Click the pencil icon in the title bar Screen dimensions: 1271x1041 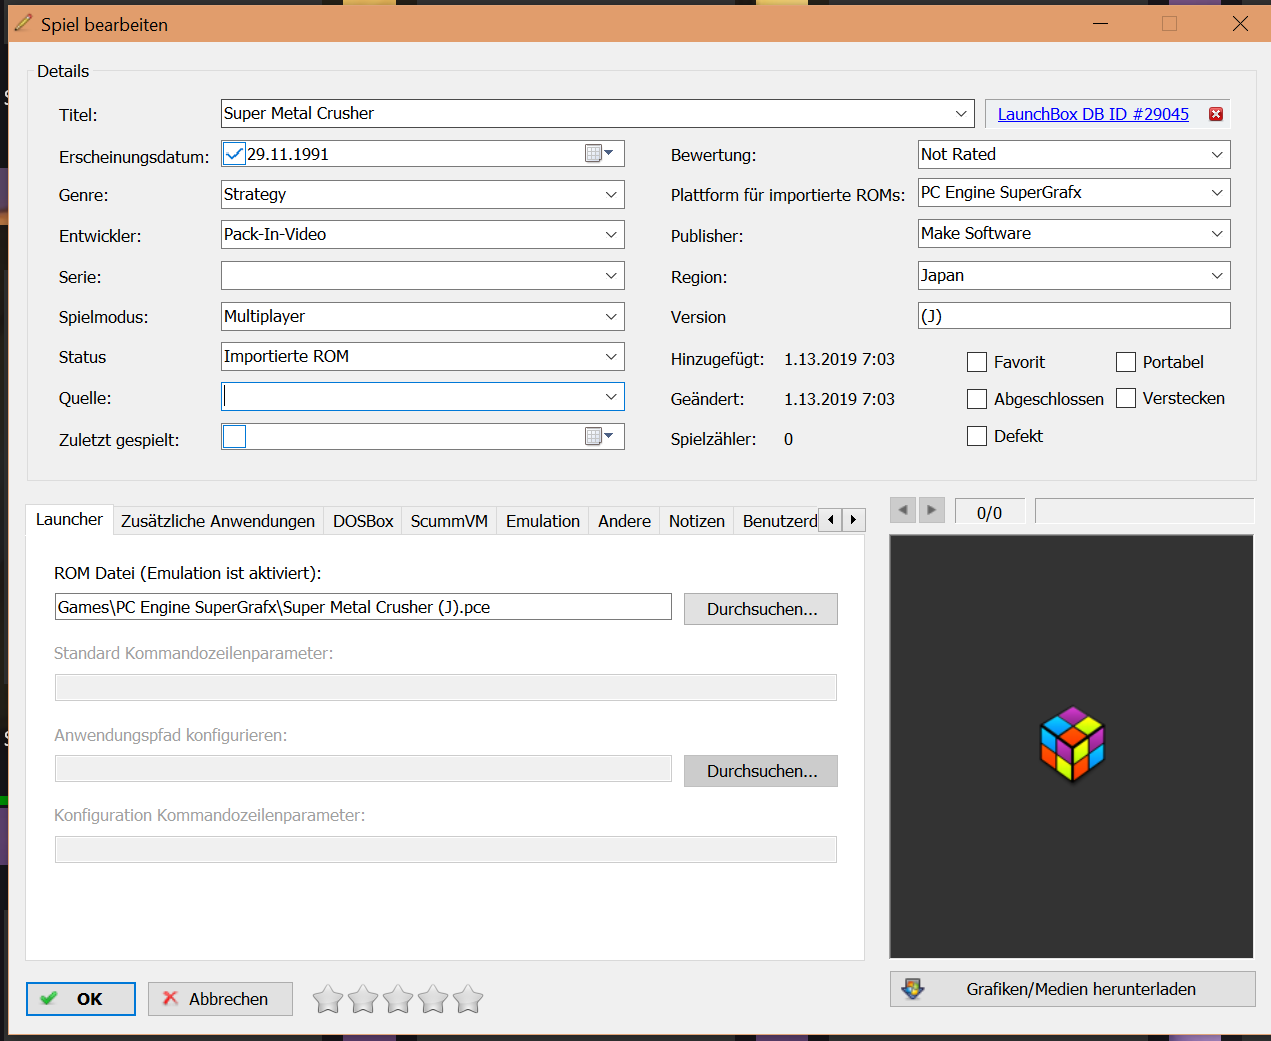[x=23, y=23]
